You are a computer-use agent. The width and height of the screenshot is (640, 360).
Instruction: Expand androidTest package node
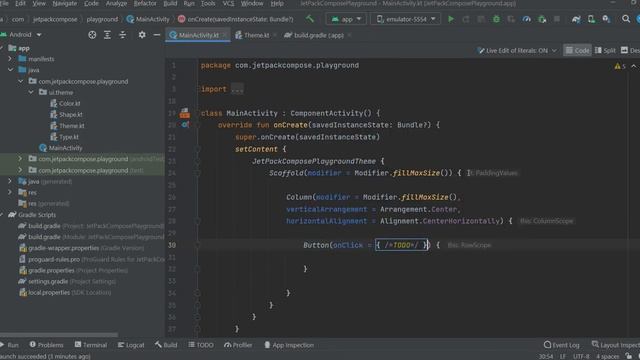tap(20, 159)
